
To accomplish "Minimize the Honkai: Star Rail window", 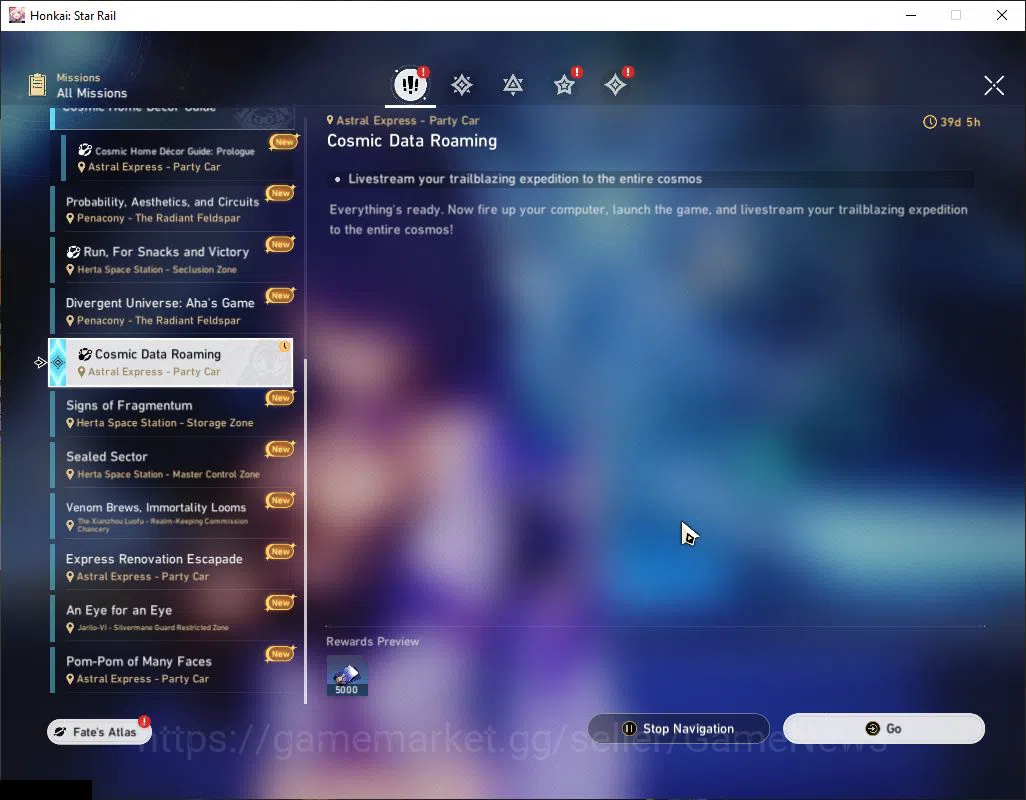I will 910,15.
